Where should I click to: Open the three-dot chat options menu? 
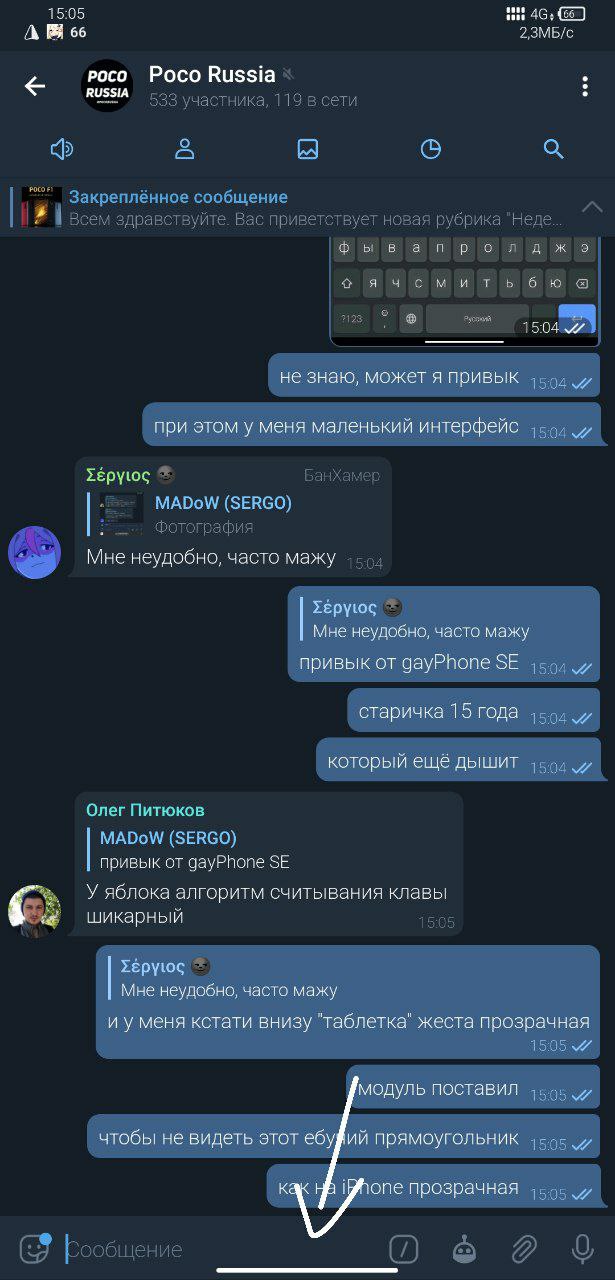585,86
